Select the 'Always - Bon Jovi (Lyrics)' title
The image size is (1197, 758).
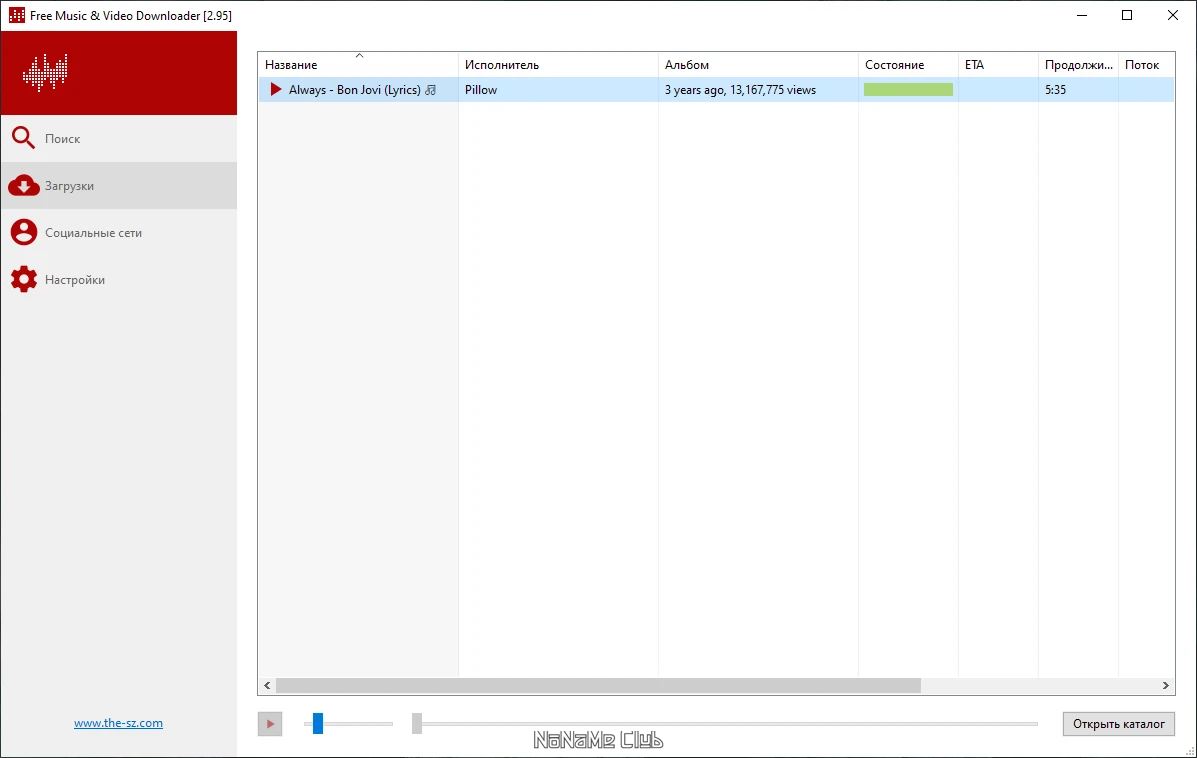pyautogui.click(x=354, y=89)
